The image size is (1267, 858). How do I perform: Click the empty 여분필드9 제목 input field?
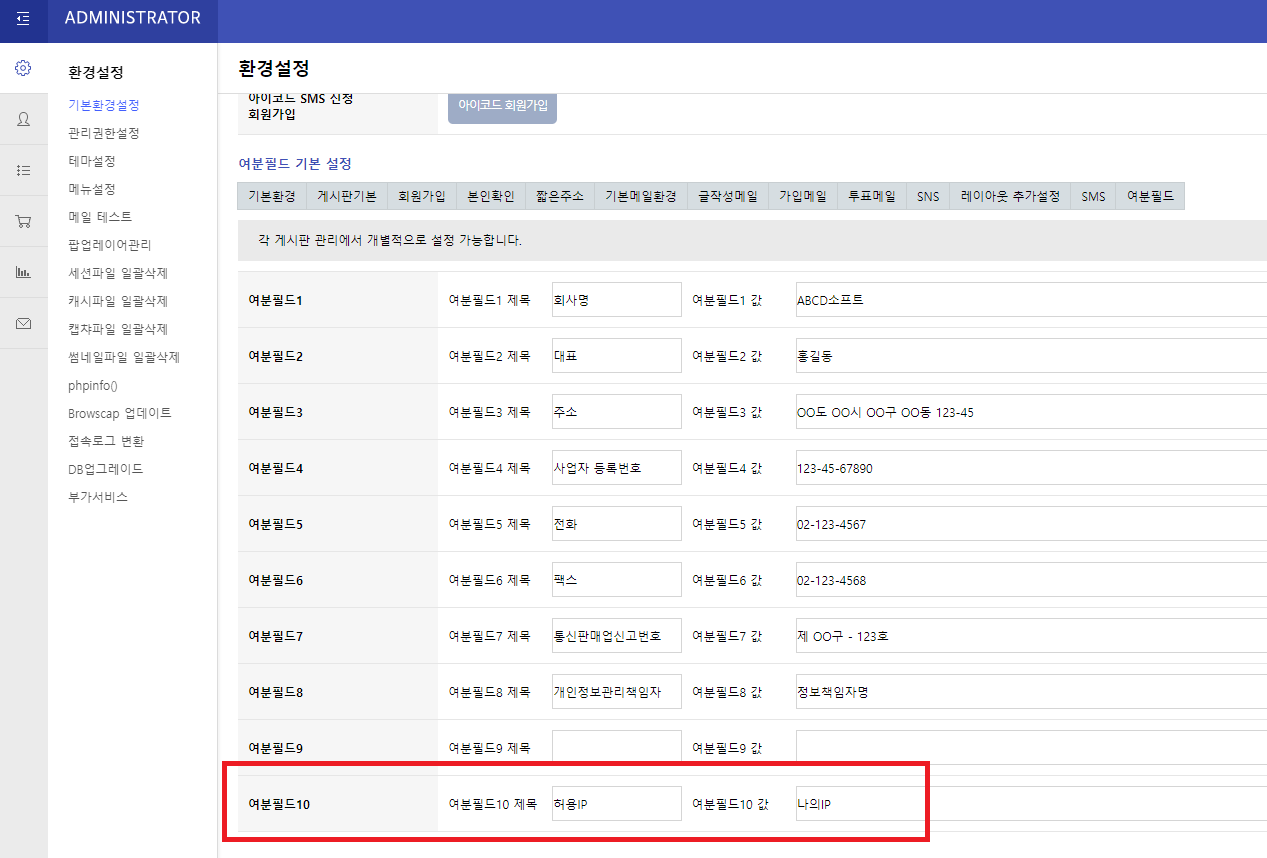(x=616, y=748)
